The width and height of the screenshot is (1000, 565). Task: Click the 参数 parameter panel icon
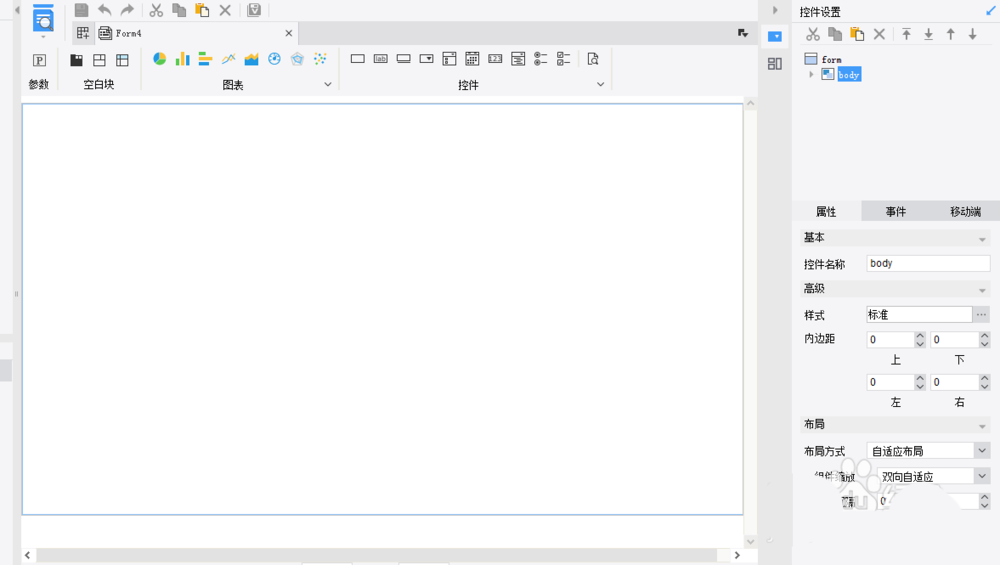coord(39,60)
